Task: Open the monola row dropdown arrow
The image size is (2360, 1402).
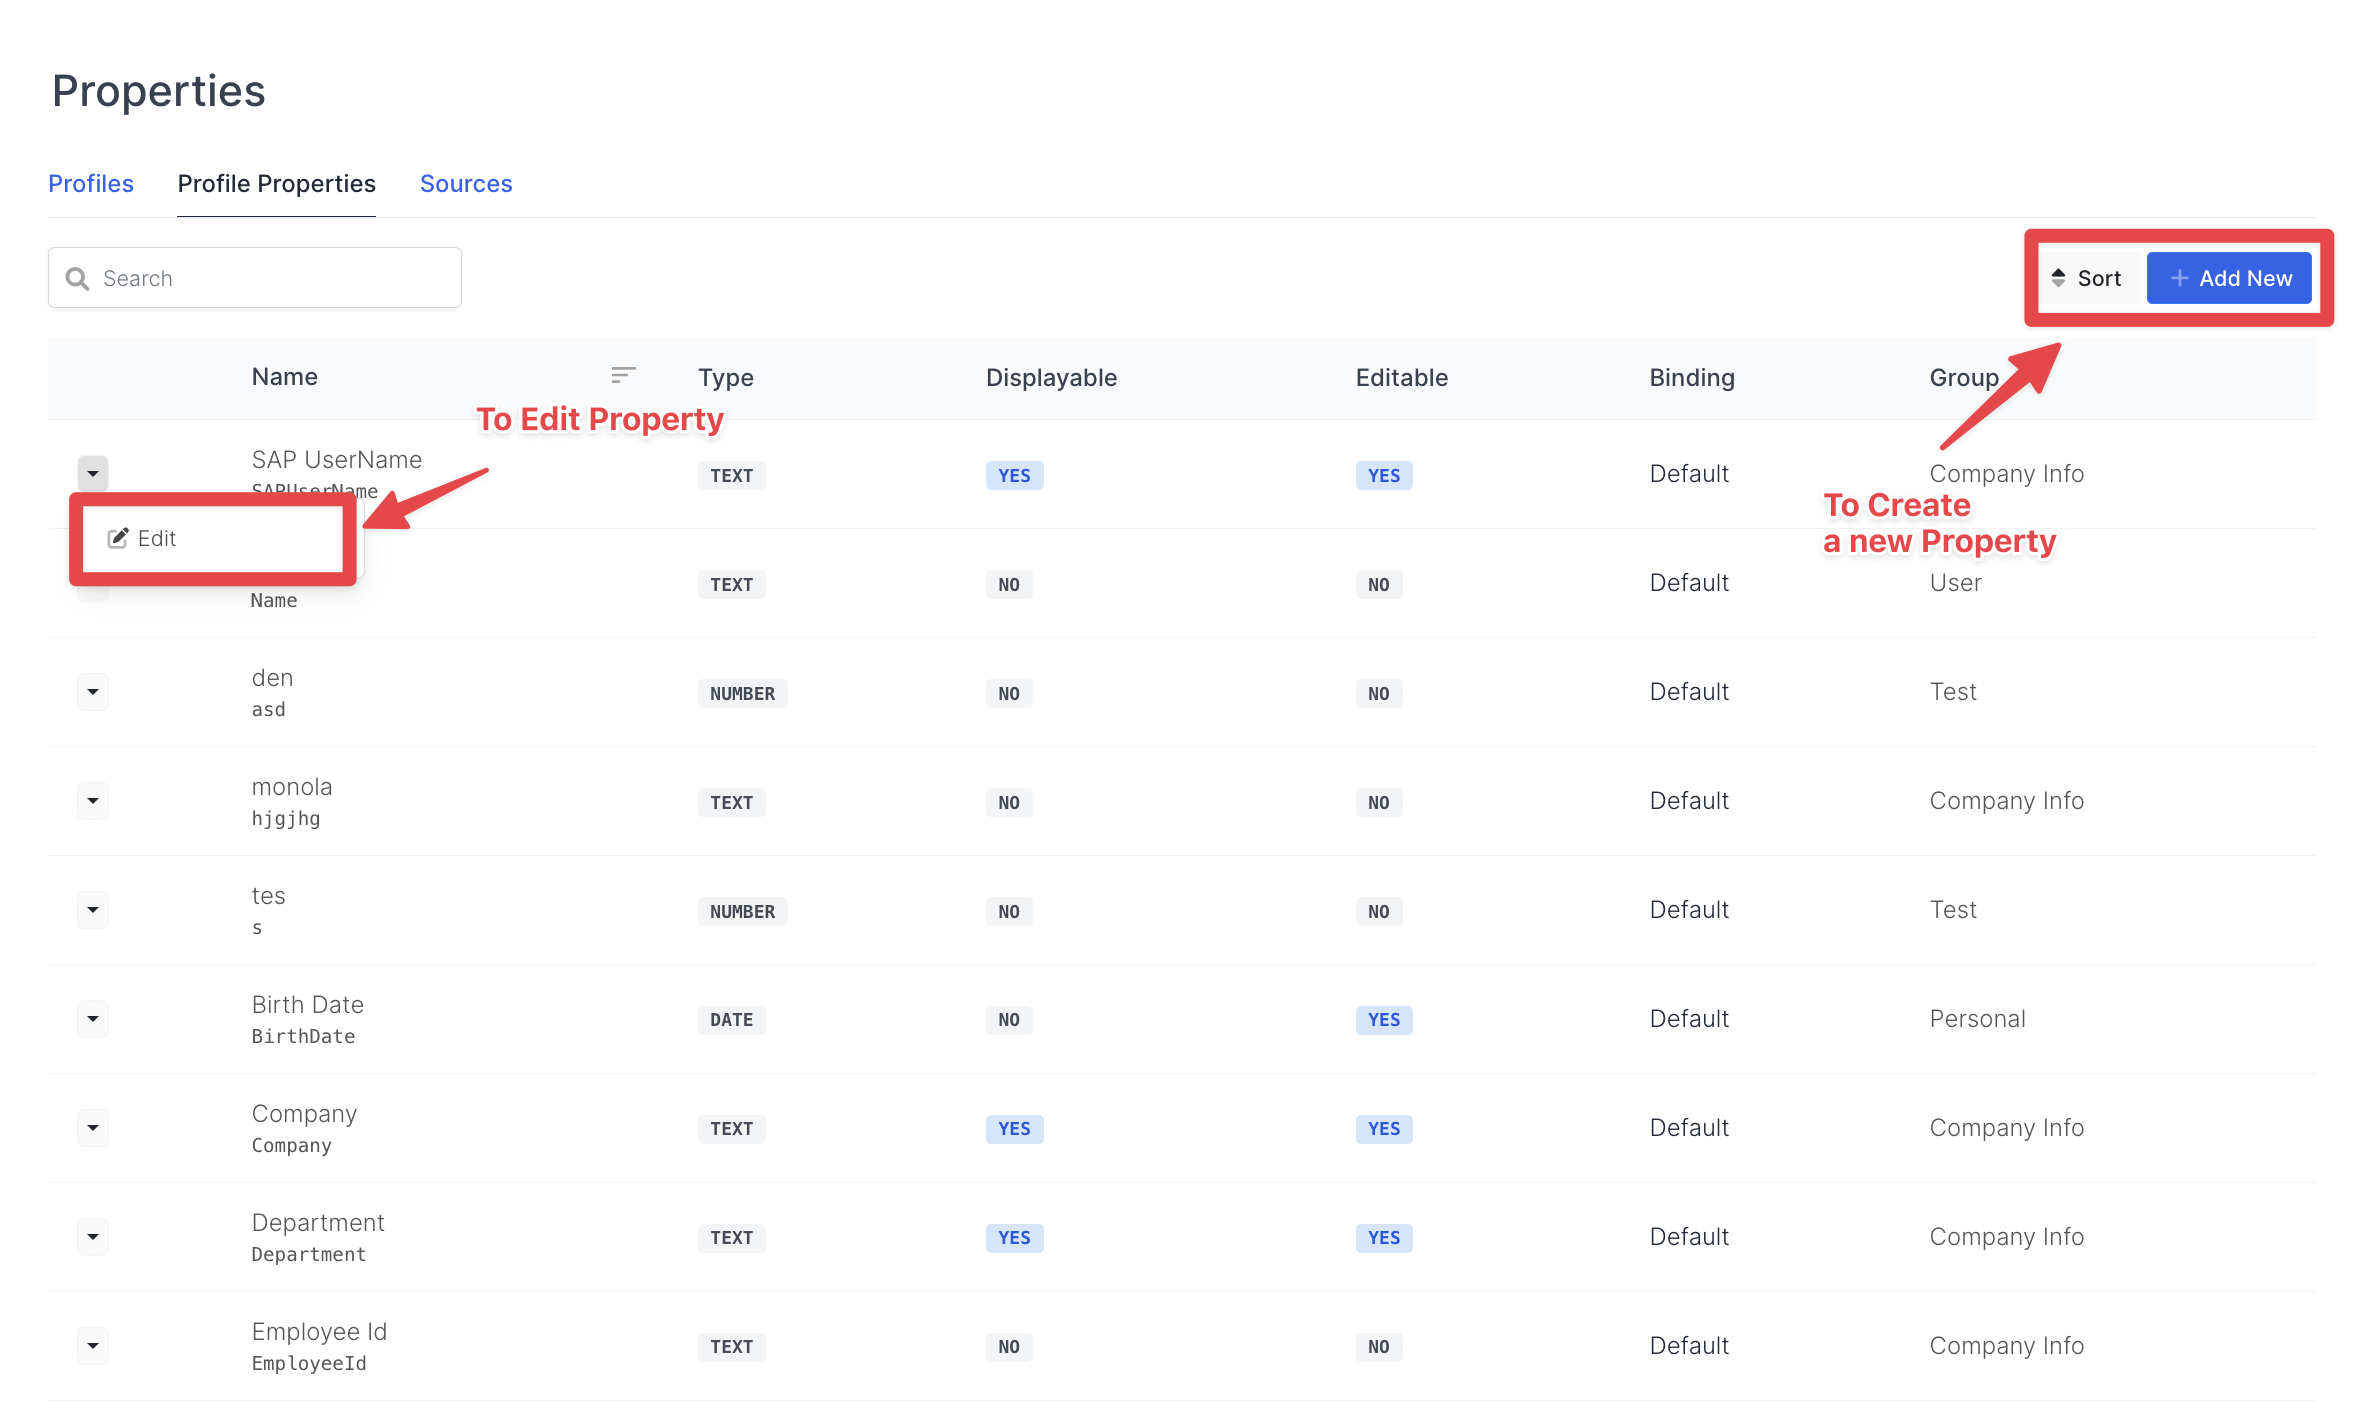Action: click(x=93, y=801)
